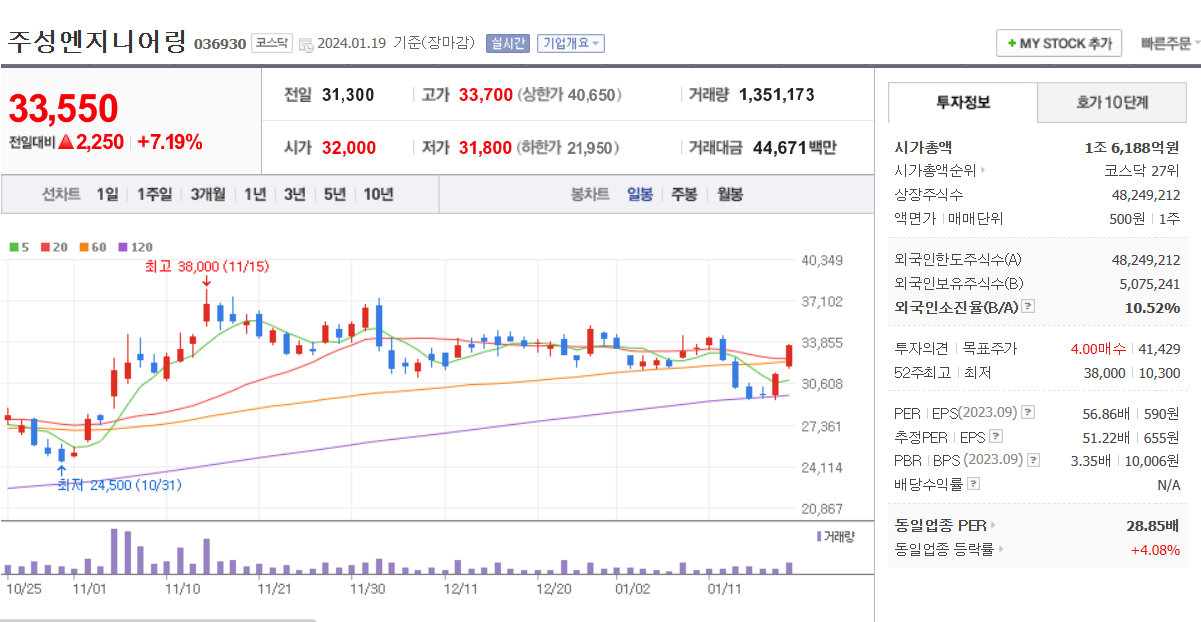Click 외국인소진율 value 10.52%

[x=1152, y=307]
